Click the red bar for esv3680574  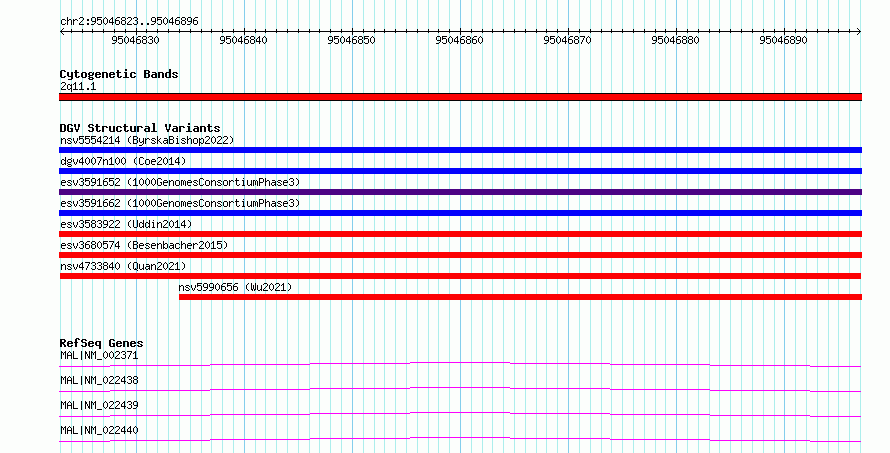pos(460,255)
